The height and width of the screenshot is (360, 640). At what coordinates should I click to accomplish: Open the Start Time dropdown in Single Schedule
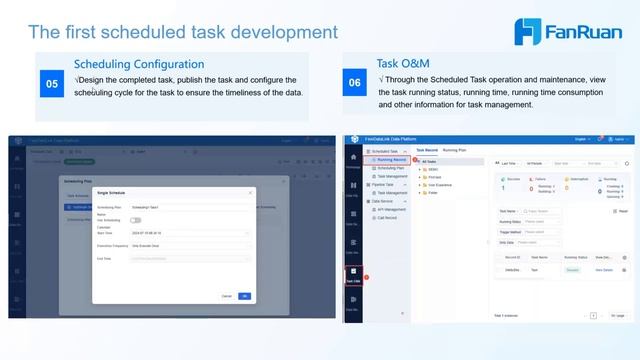click(x=190, y=233)
